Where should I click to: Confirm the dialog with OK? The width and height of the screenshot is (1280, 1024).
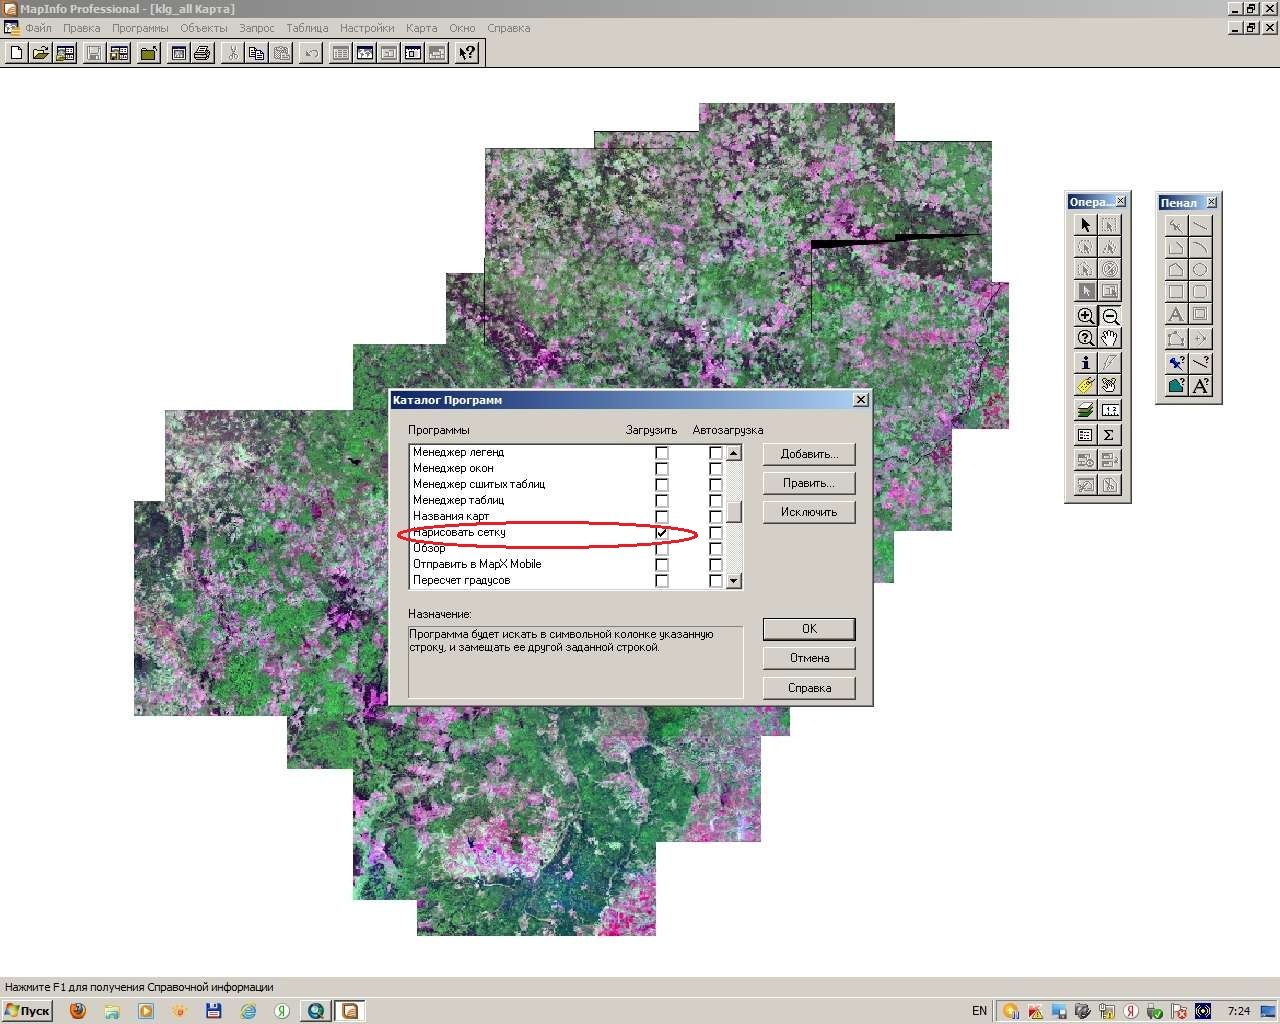click(x=809, y=629)
